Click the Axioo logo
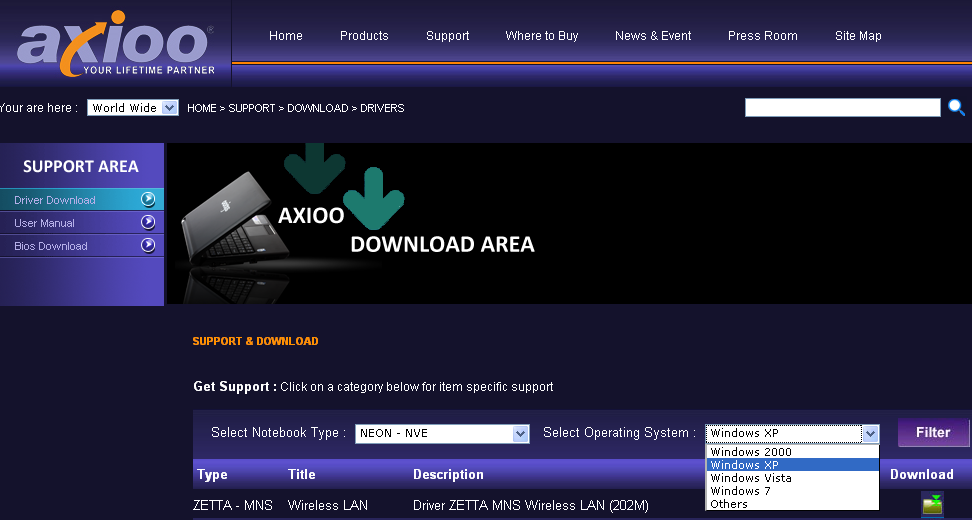 pos(116,43)
